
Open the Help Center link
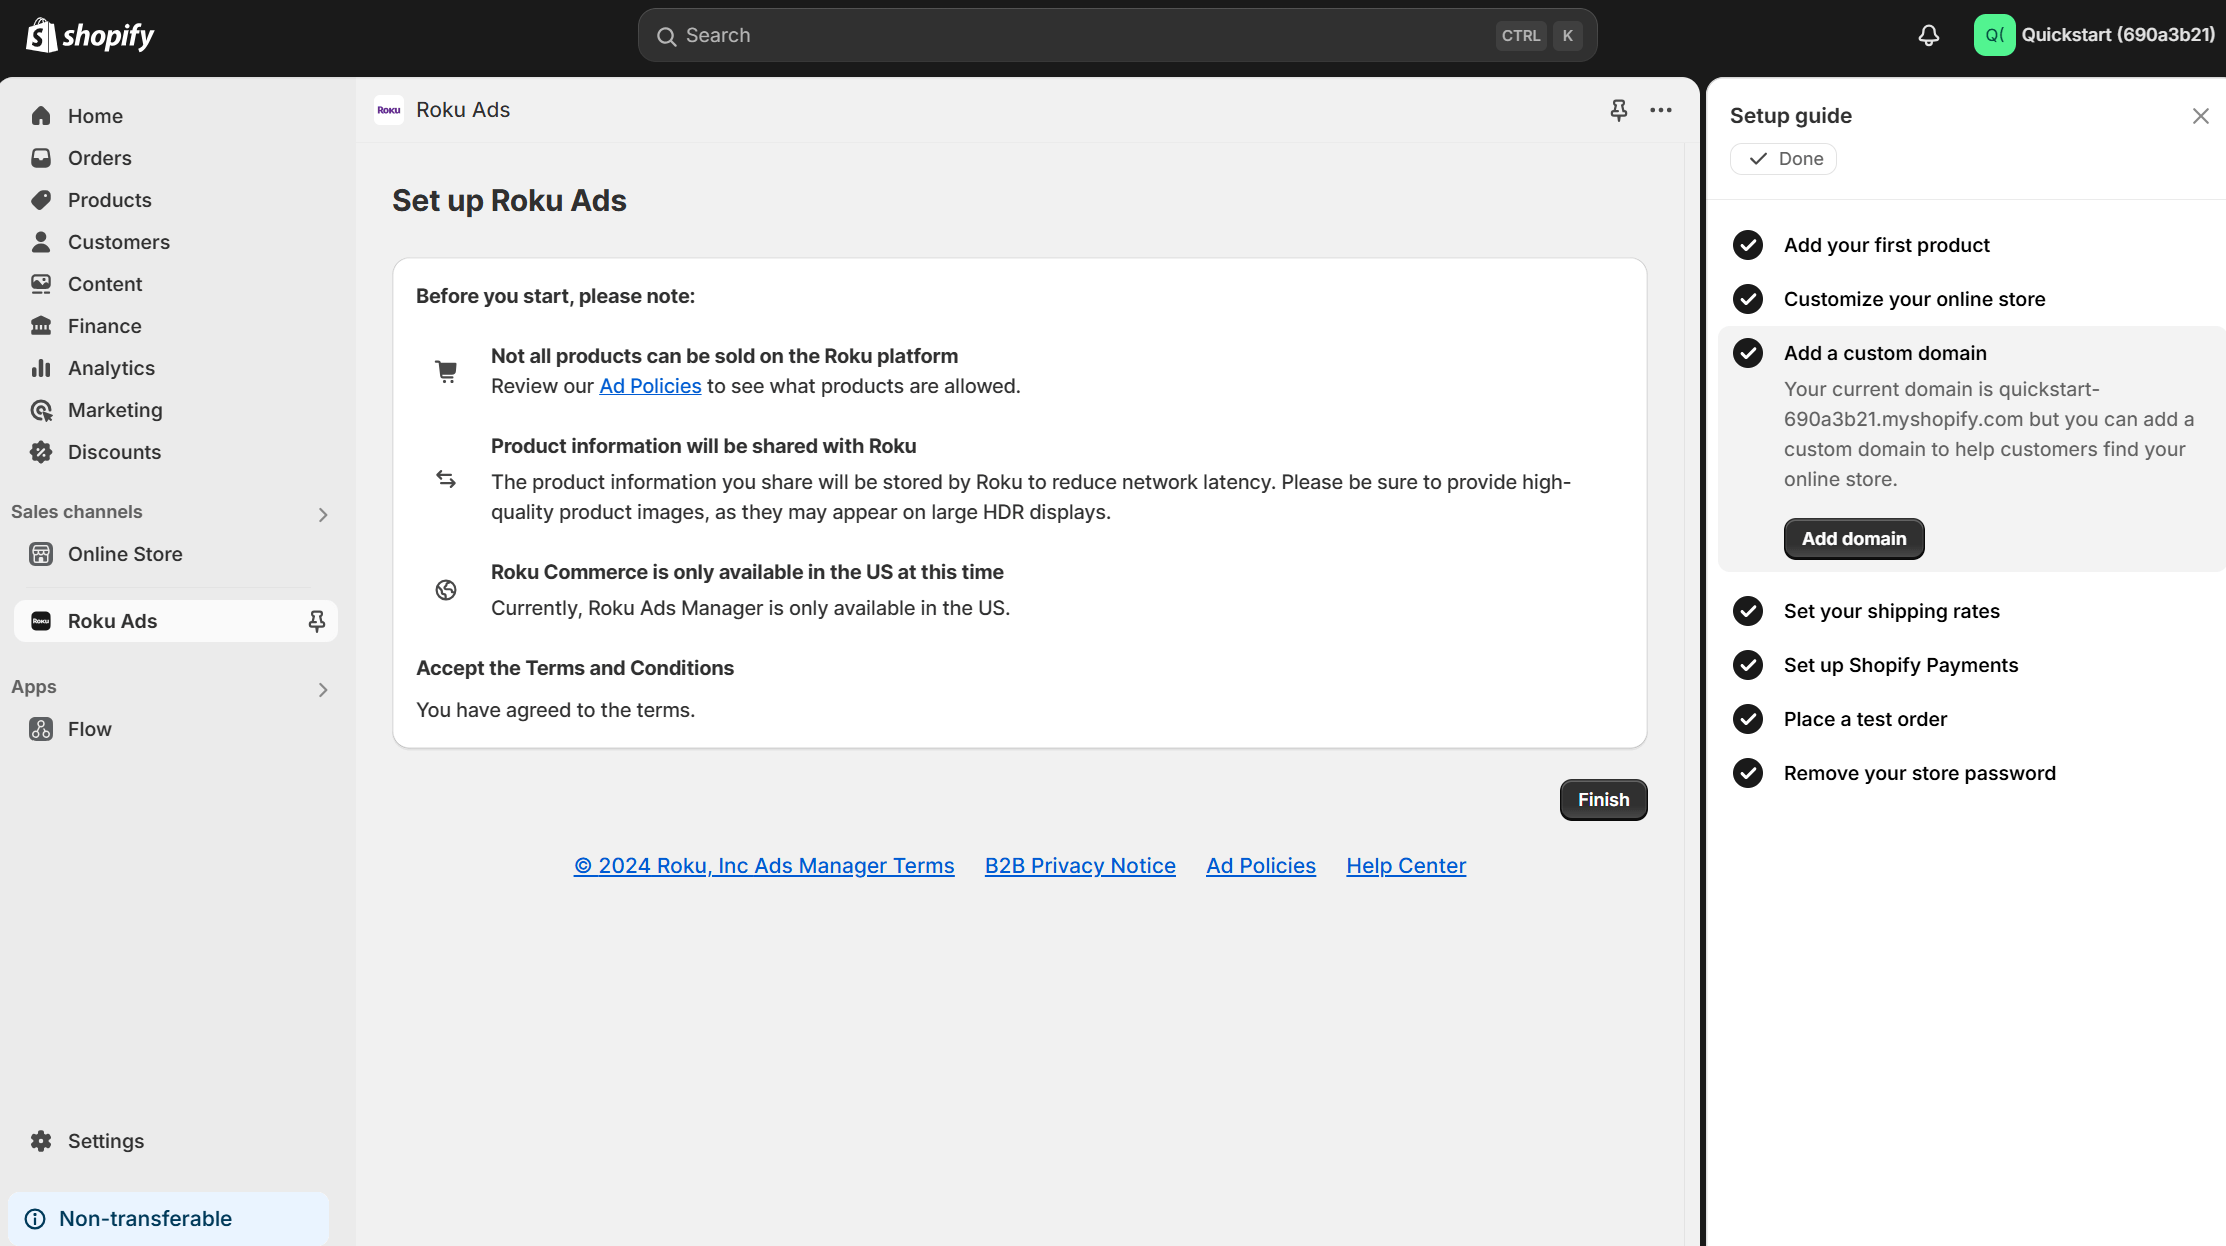(x=1405, y=866)
